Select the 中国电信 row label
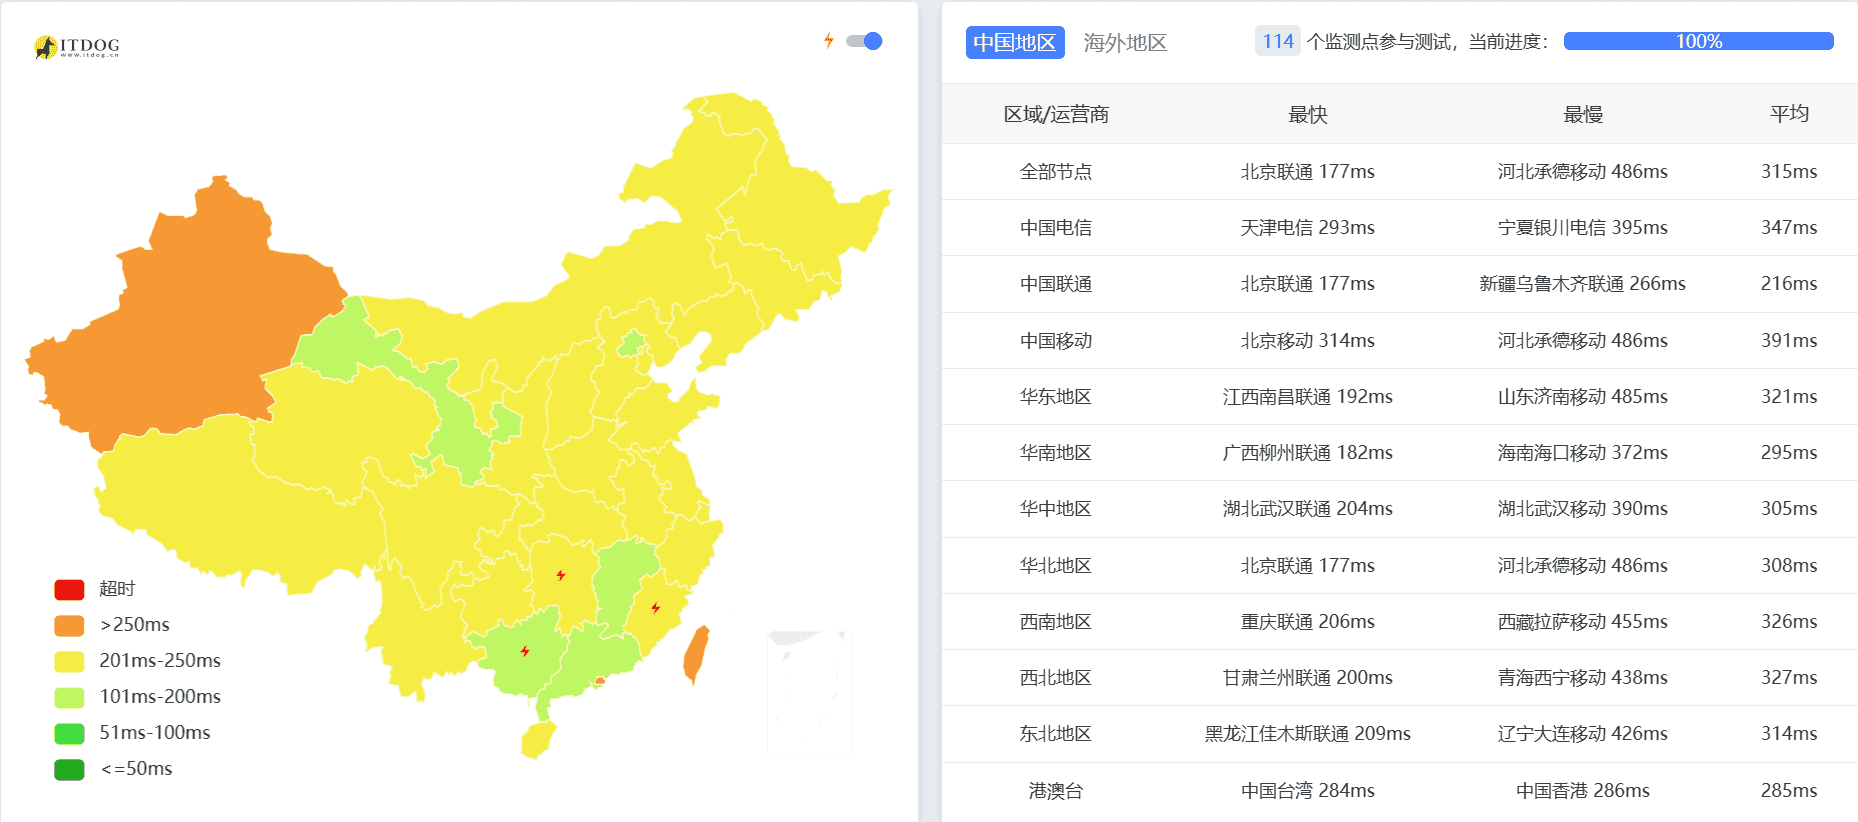The width and height of the screenshot is (1858, 822). 1056,228
